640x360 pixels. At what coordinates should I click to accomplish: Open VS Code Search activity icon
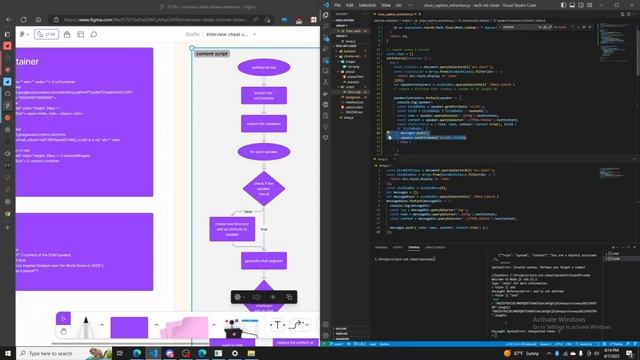326,26
